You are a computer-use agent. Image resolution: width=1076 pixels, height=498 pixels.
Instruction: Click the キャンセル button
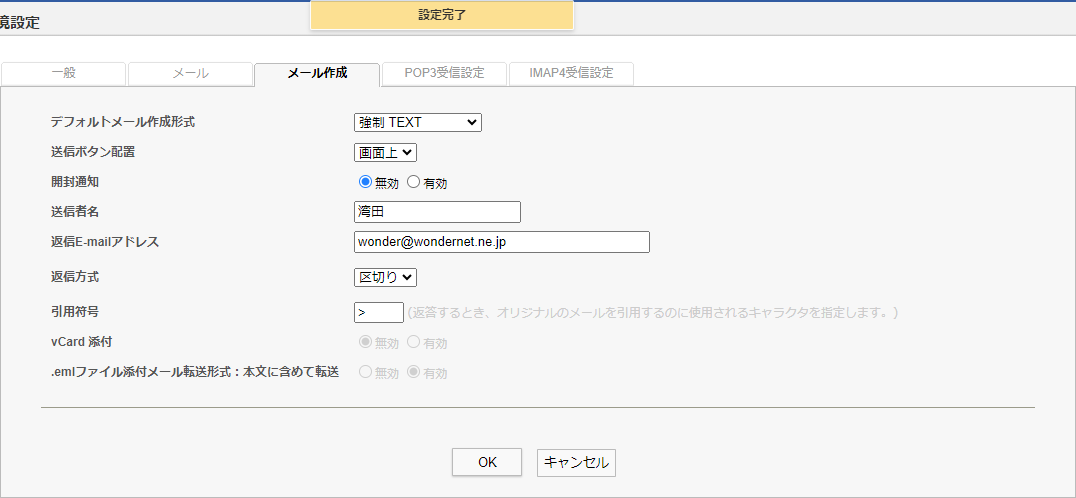coord(576,462)
